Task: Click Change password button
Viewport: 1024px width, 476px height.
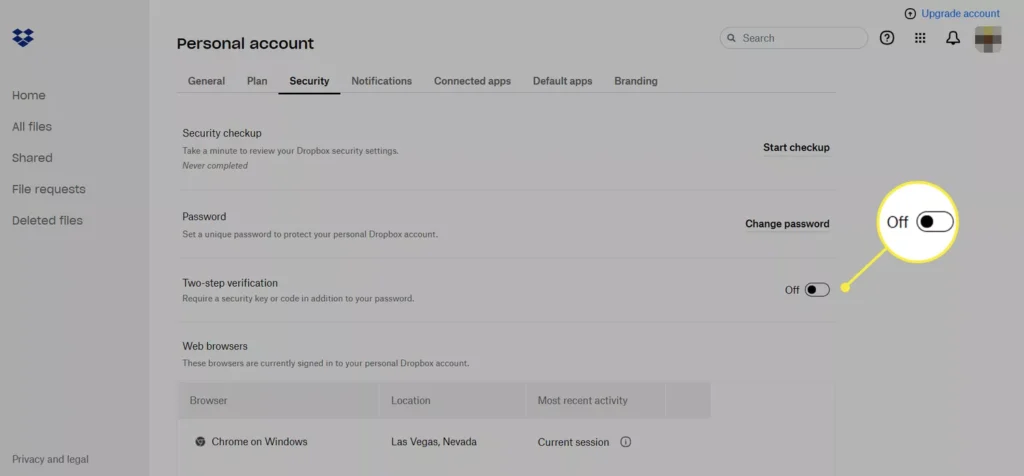Action: pyautogui.click(x=787, y=224)
